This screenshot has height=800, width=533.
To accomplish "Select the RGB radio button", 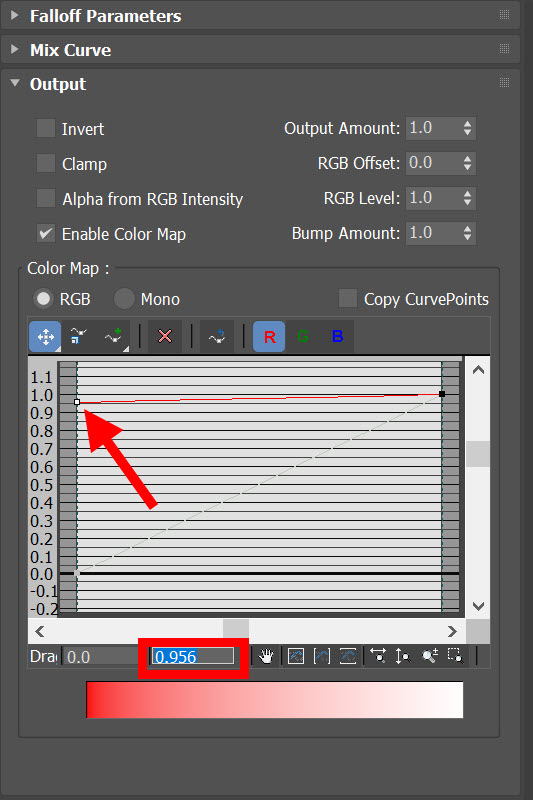I will [43, 298].
